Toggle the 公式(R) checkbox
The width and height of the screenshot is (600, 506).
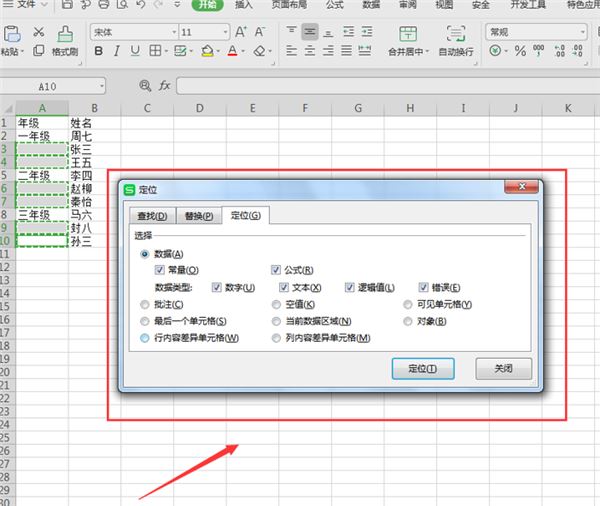point(276,270)
